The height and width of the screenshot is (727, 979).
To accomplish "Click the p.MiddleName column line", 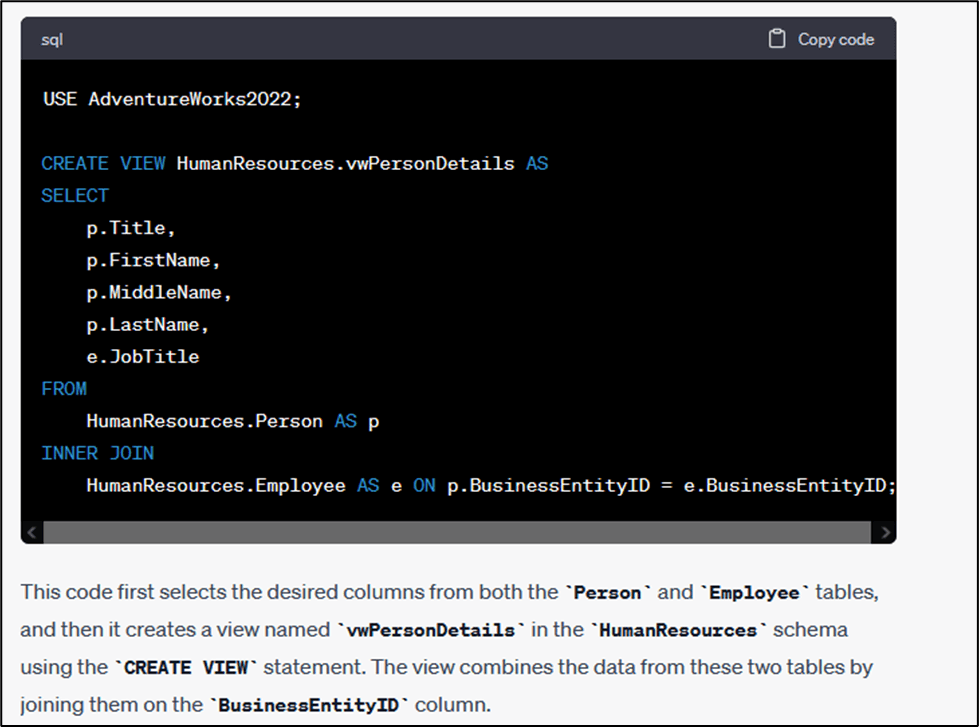I will (x=159, y=293).
